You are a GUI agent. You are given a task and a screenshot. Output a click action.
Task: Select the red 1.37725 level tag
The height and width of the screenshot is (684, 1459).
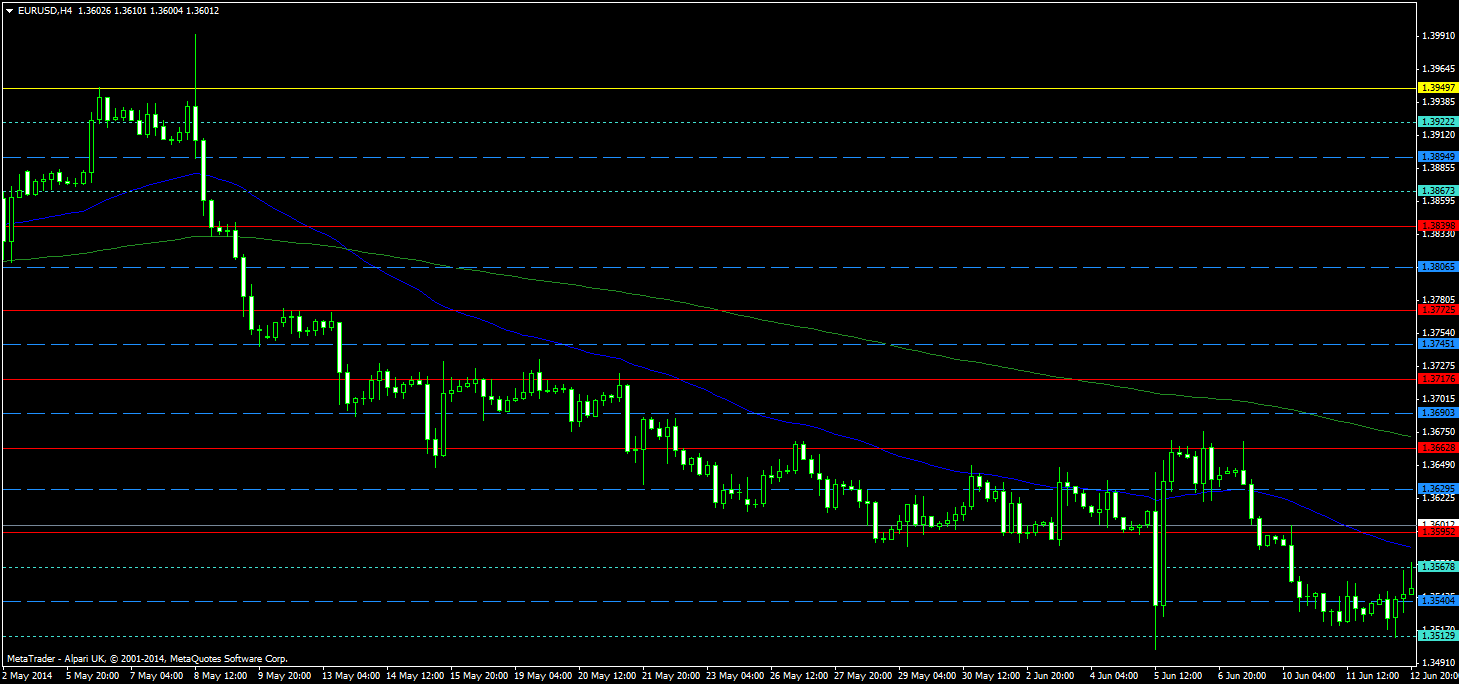(x=1438, y=310)
